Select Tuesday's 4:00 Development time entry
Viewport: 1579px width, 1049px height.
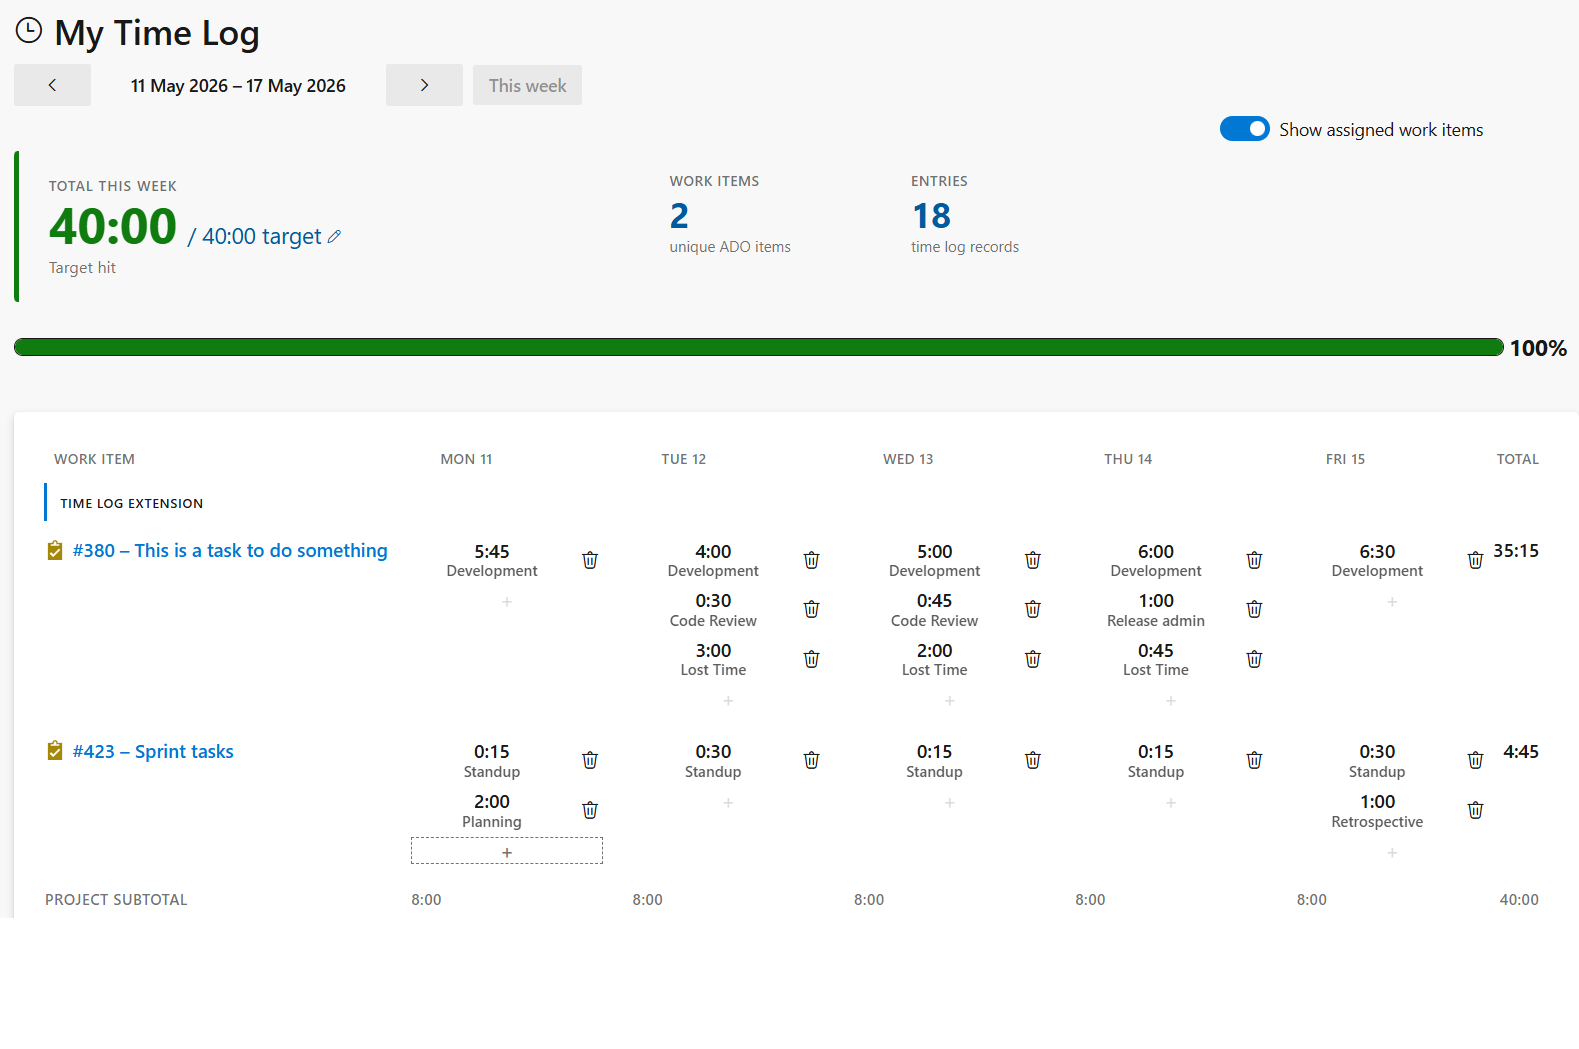pos(713,560)
